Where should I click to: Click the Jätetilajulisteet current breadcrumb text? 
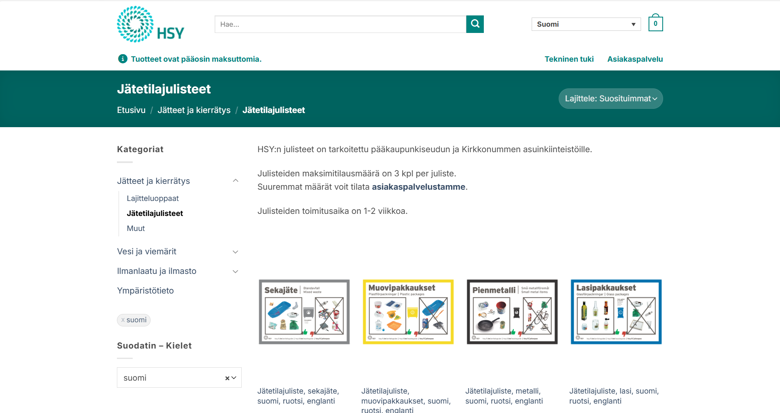coord(274,110)
